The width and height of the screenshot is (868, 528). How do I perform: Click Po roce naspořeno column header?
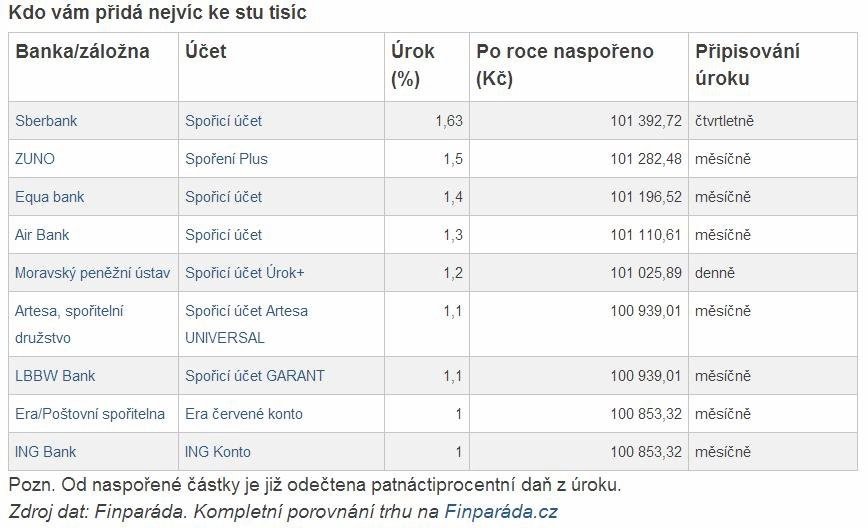(565, 65)
